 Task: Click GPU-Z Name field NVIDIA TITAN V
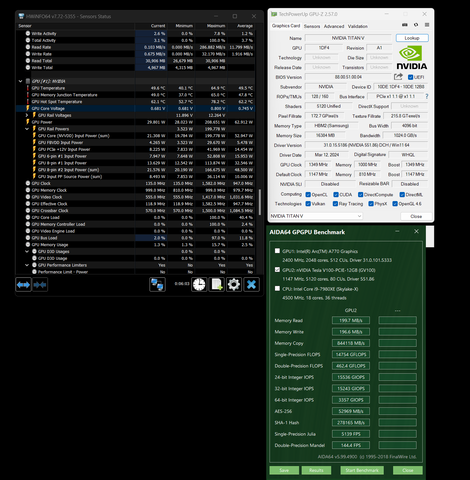point(348,38)
